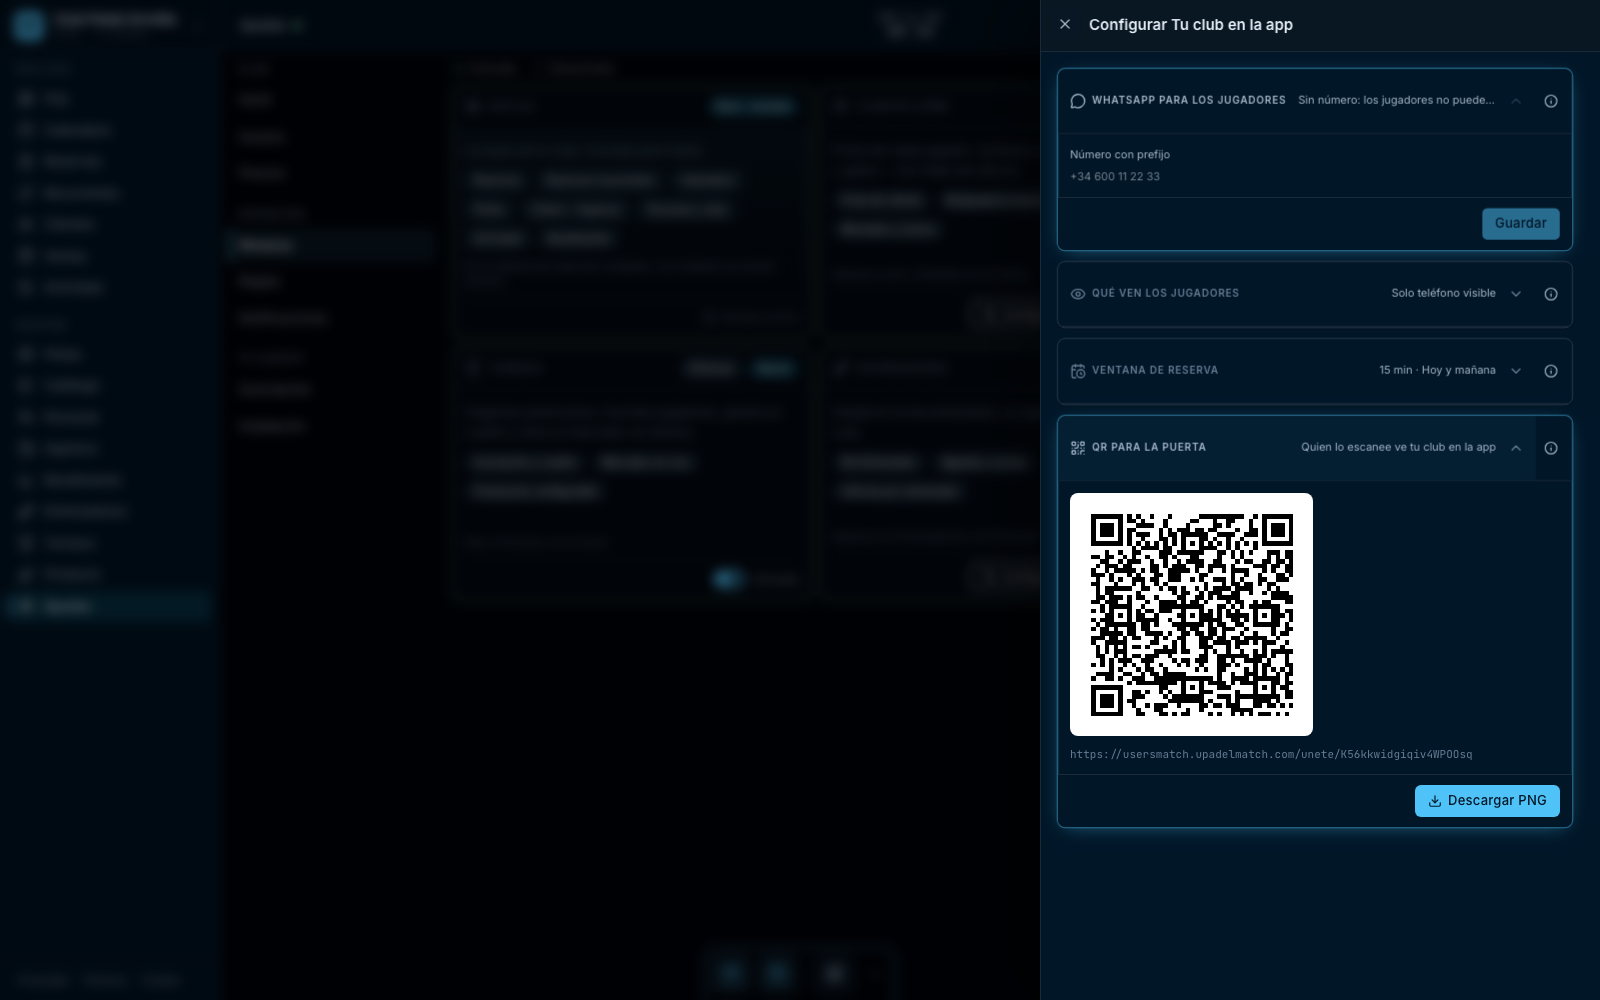Expand Qué ven los jugadores section
The width and height of the screenshot is (1600, 1000).
(1516, 294)
